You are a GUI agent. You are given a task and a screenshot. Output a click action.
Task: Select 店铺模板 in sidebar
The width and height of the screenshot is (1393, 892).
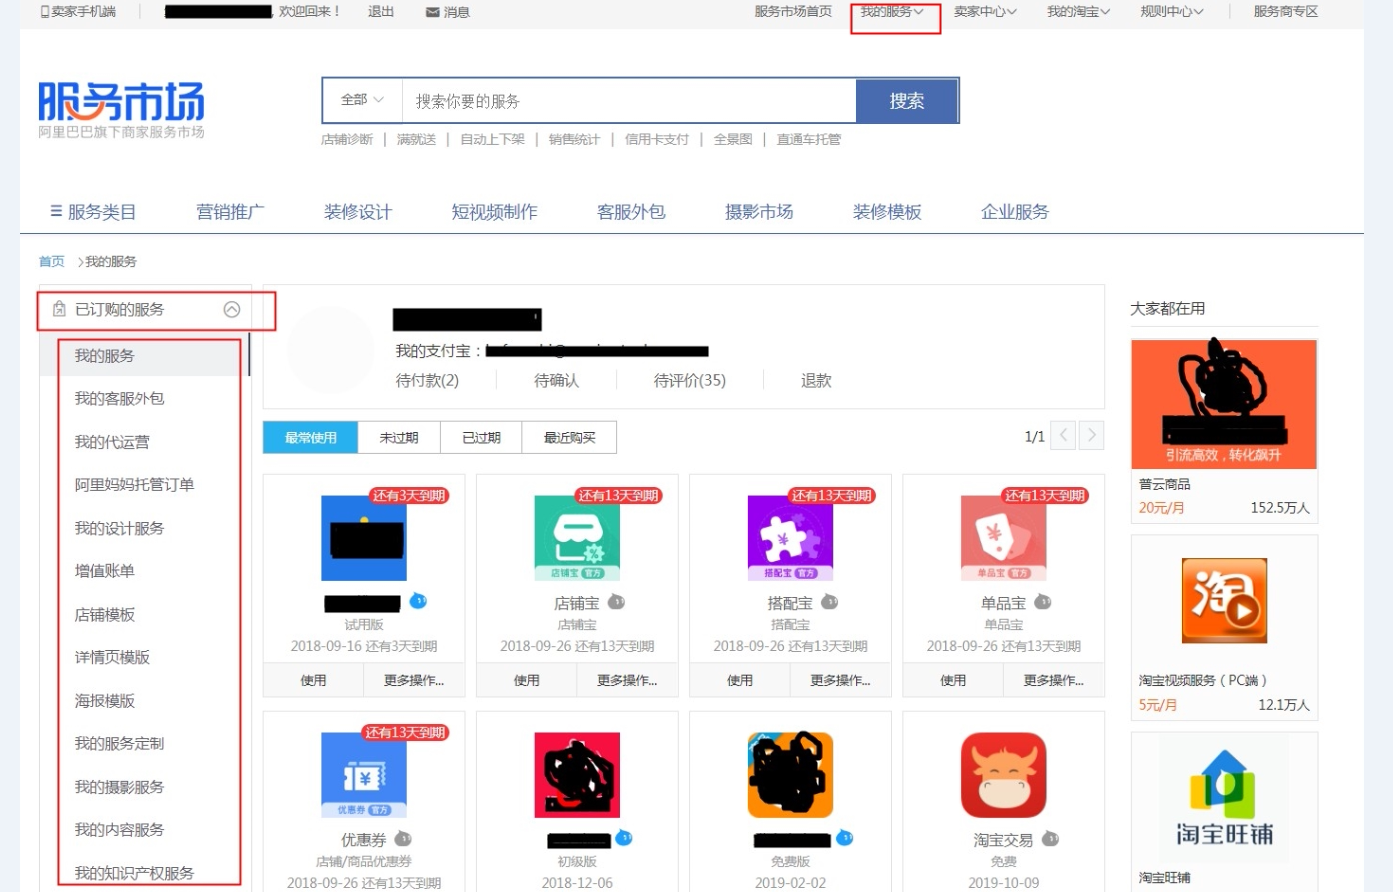click(x=104, y=614)
